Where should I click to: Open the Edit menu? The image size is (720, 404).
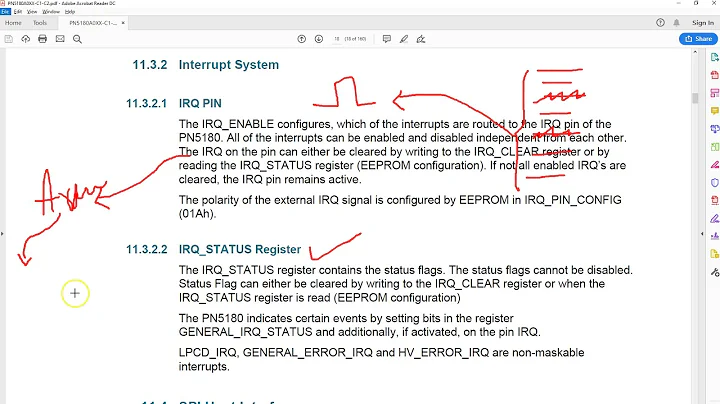(18, 11)
